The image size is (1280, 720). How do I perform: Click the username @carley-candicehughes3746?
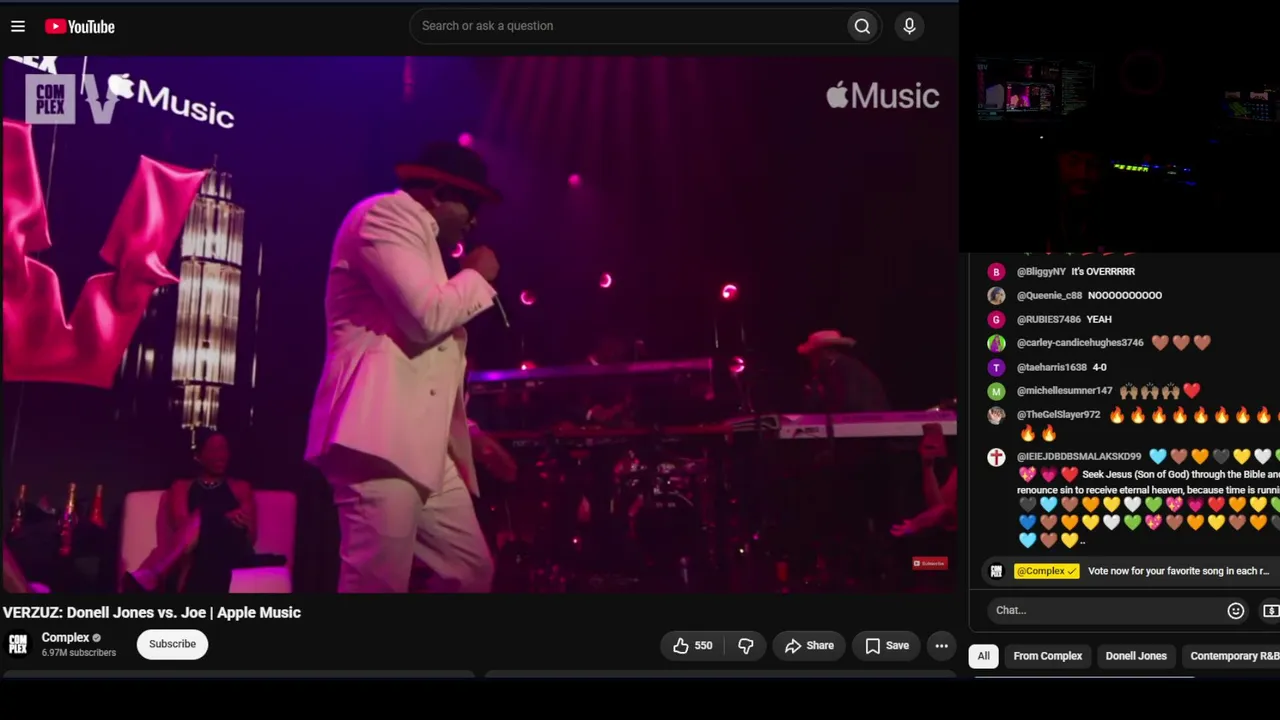coord(1080,343)
